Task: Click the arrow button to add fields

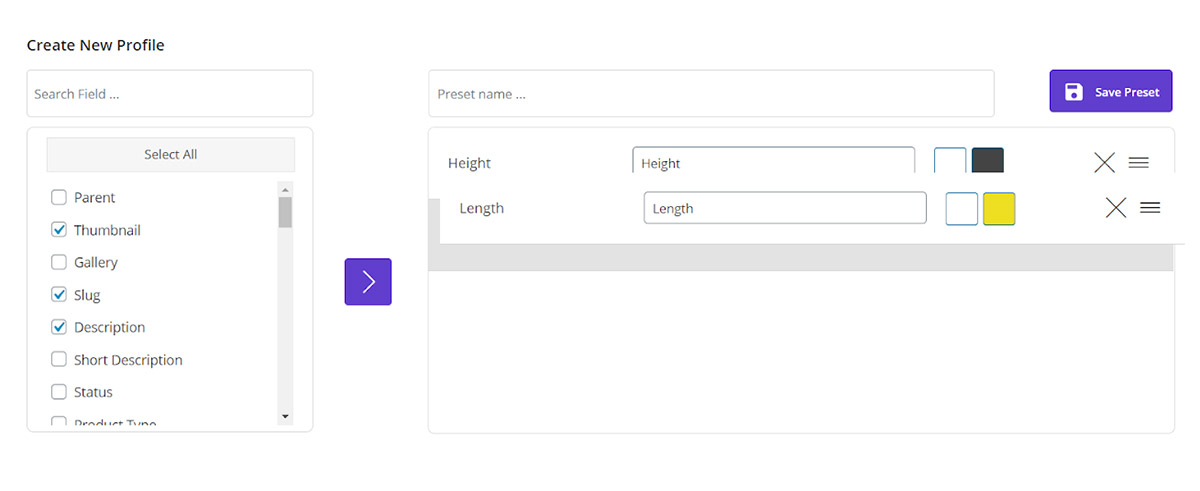Action: pyautogui.click(x=368, y=282)
